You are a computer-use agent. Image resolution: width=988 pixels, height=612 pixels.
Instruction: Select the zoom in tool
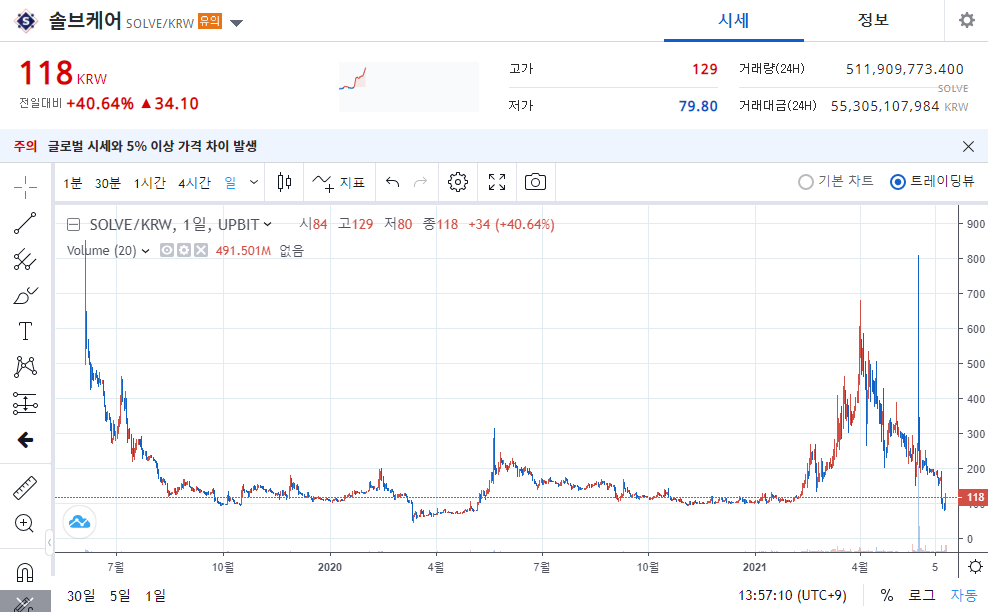25,523
